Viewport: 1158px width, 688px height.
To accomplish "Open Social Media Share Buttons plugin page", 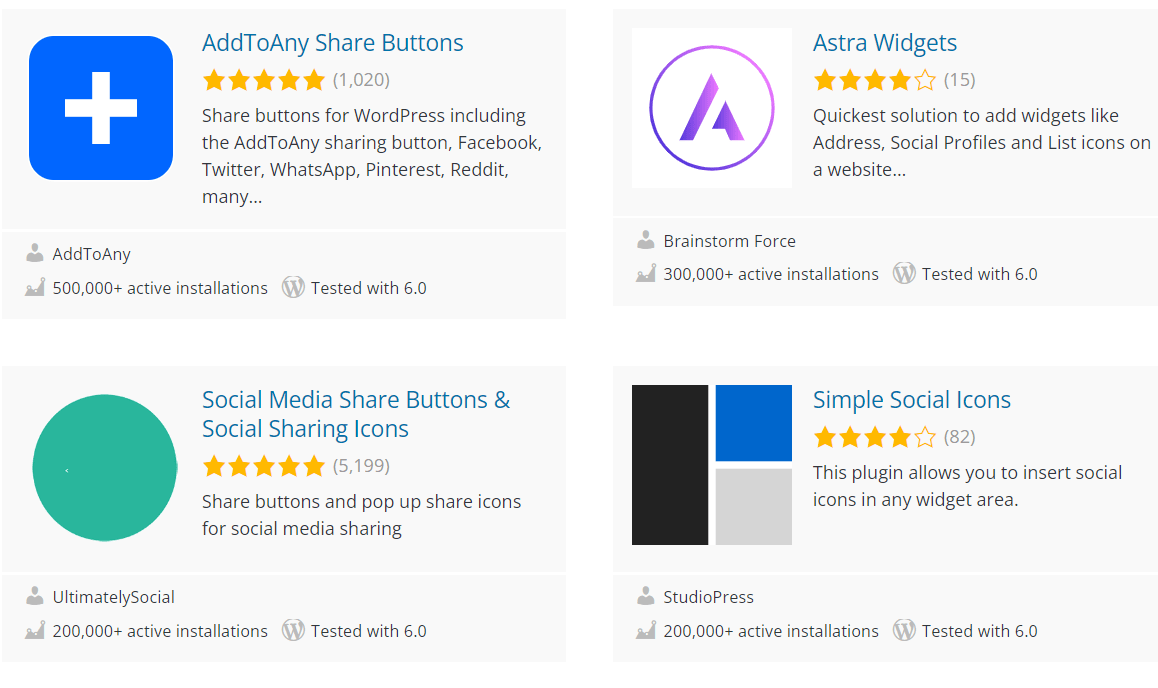I will coord(356,412).
